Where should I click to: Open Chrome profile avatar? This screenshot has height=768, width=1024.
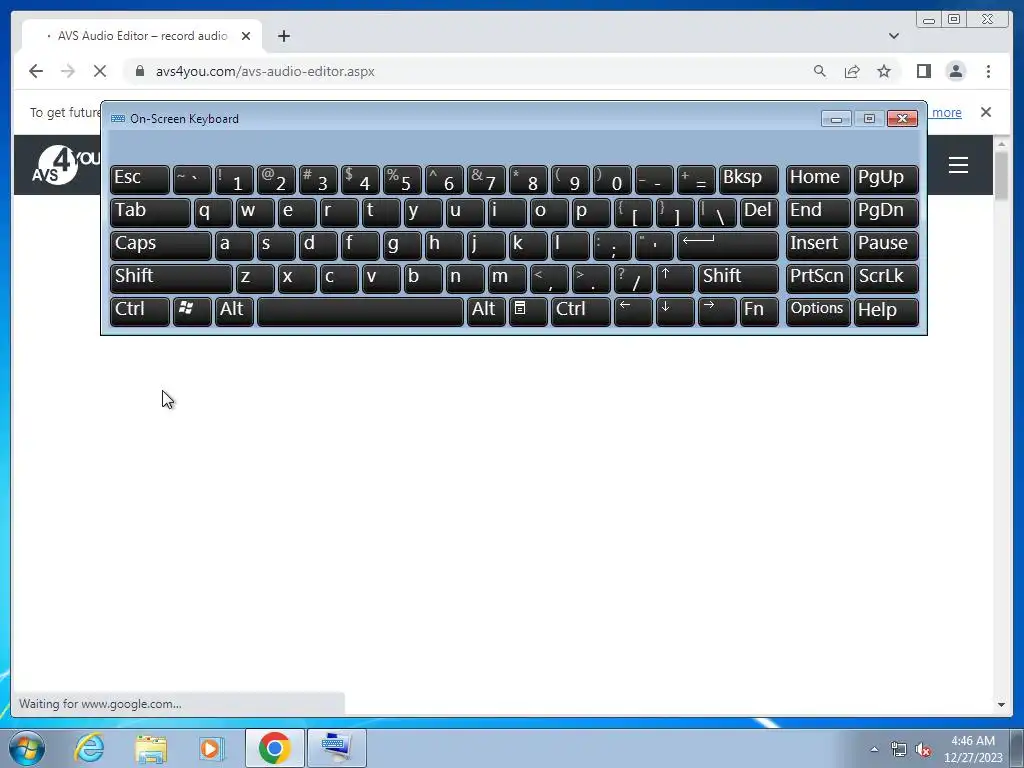[x=956, y=71]
